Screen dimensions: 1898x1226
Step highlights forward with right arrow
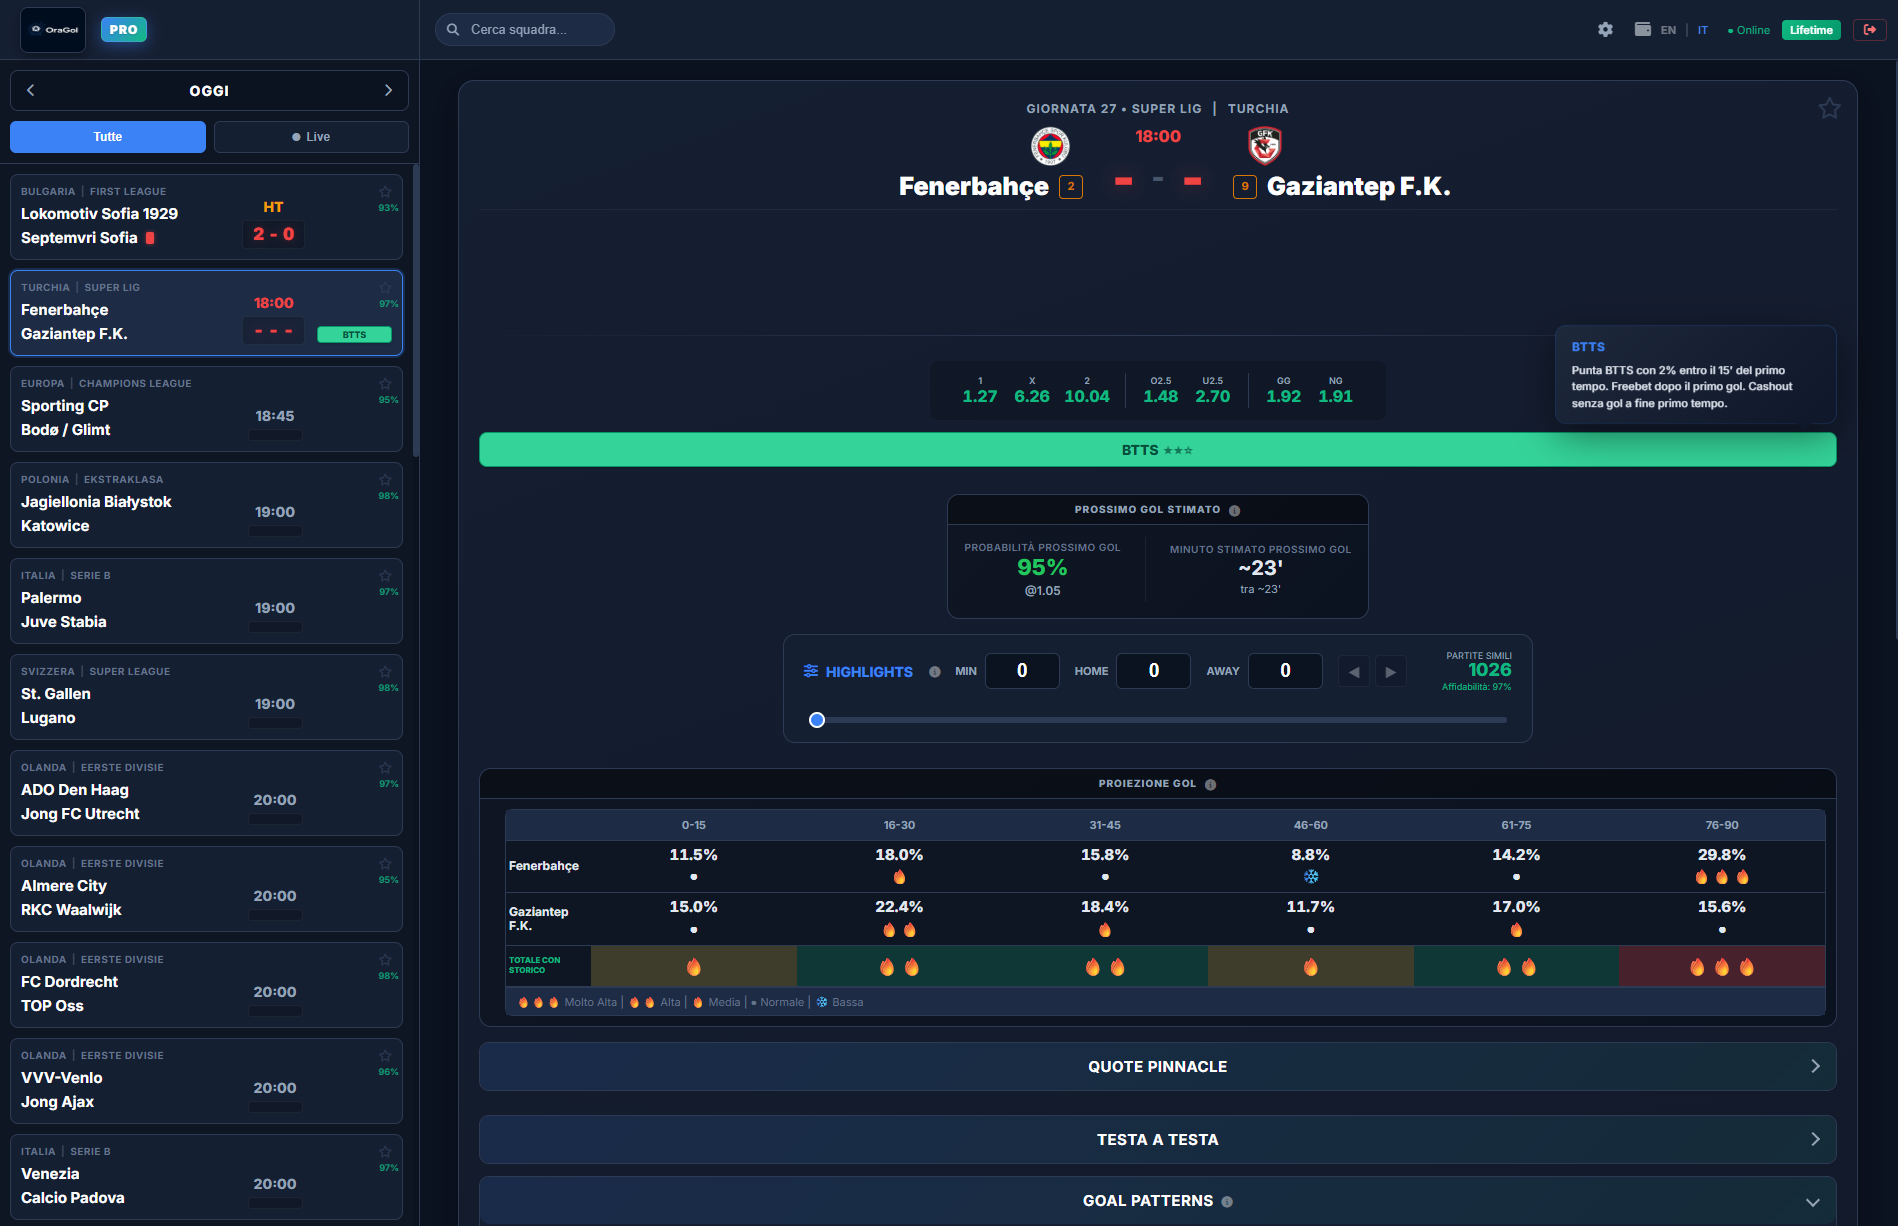tap(1391, 672)
